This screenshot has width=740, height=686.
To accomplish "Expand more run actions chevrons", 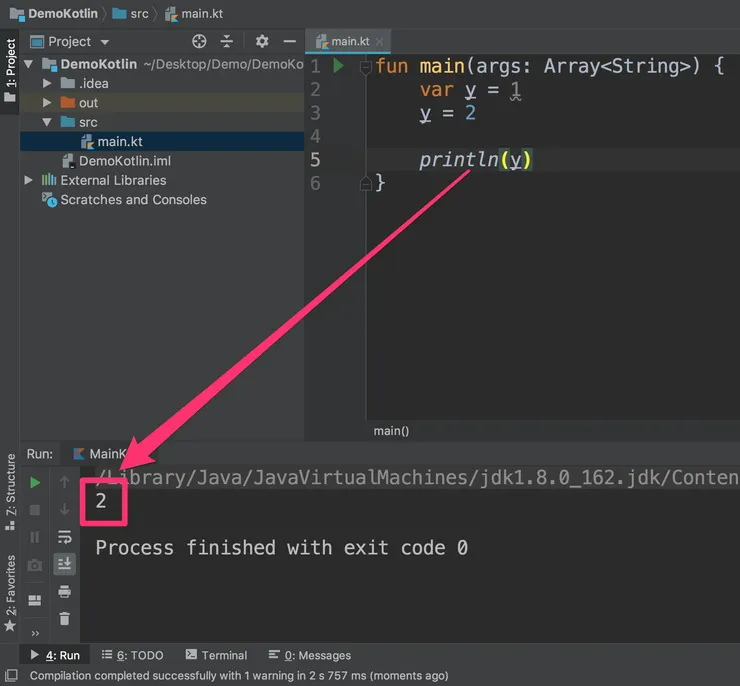I will click(35, 634).
